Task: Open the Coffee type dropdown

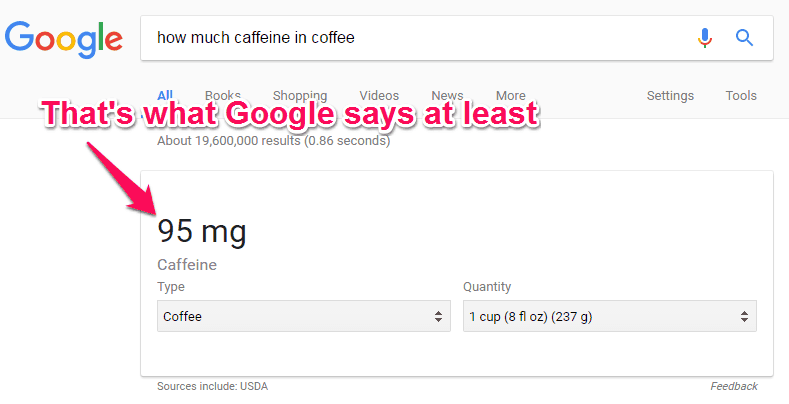Action: [304, 316]
